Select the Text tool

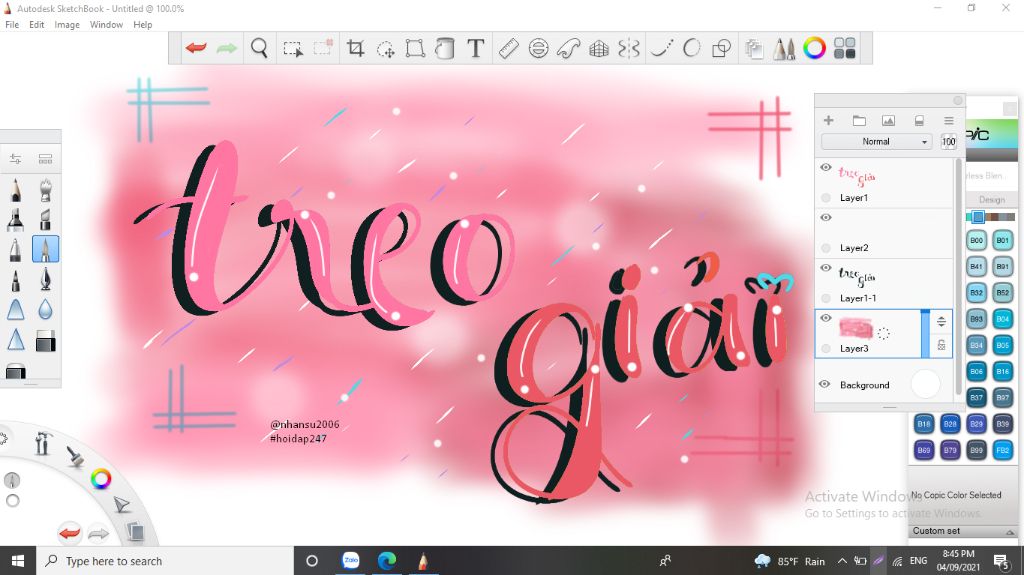475,48
